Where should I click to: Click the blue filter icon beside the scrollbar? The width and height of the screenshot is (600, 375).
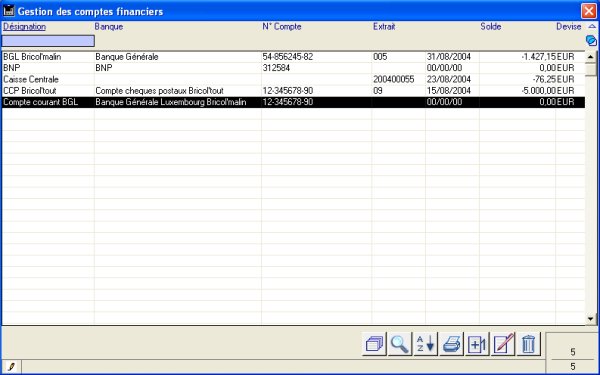coord(591,41)
